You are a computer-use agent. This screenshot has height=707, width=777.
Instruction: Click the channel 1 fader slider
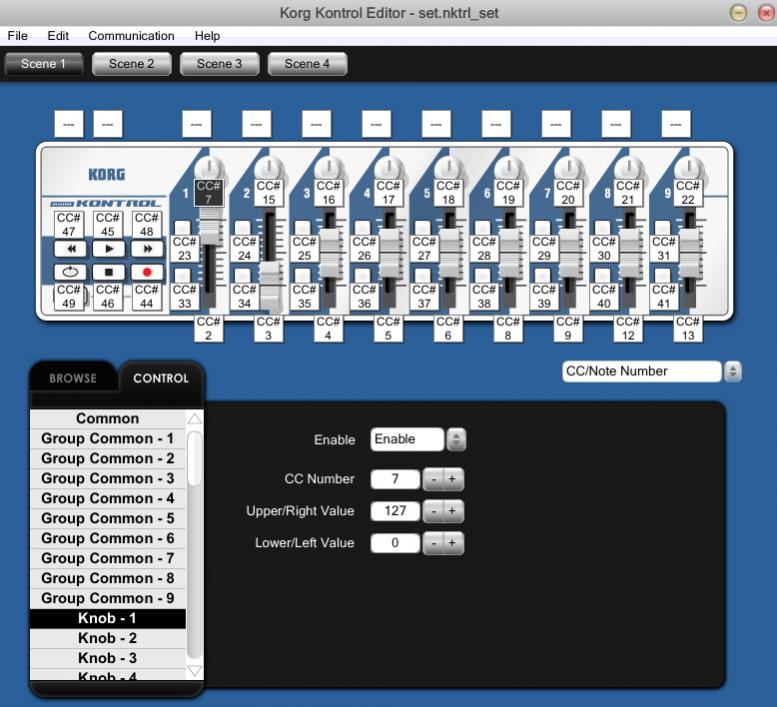(x=211, y=225)
